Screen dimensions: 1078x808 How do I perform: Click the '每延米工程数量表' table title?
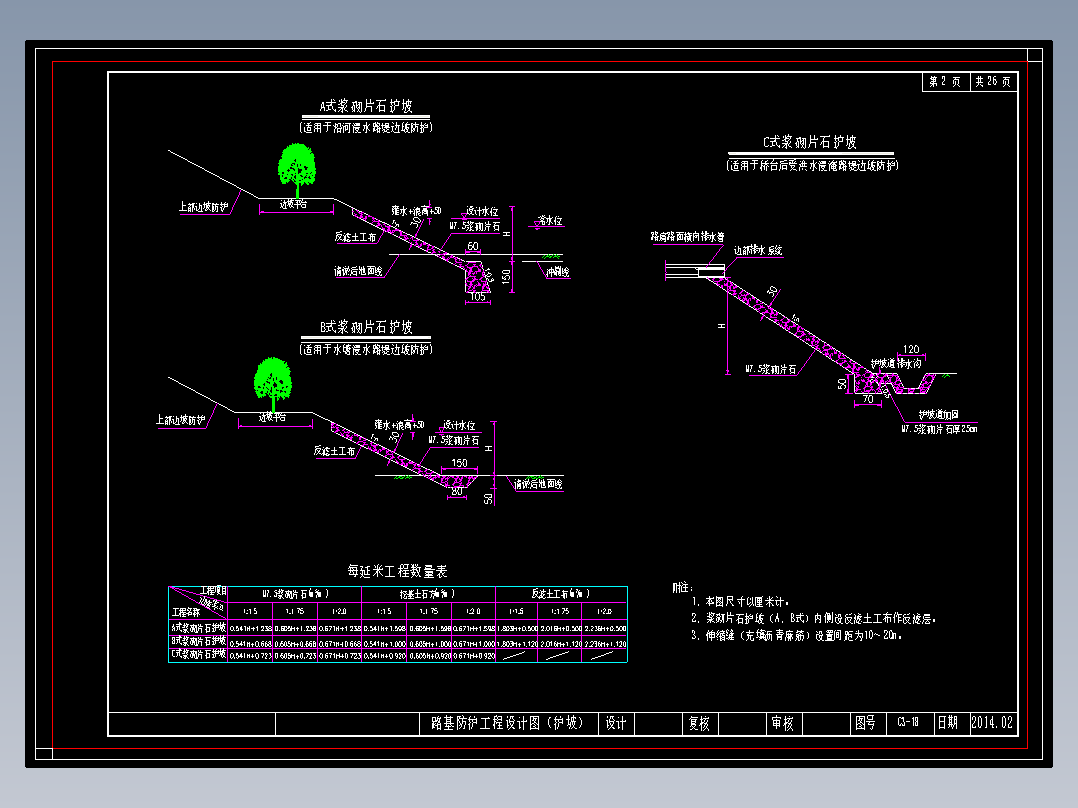[x=397, y=571]
